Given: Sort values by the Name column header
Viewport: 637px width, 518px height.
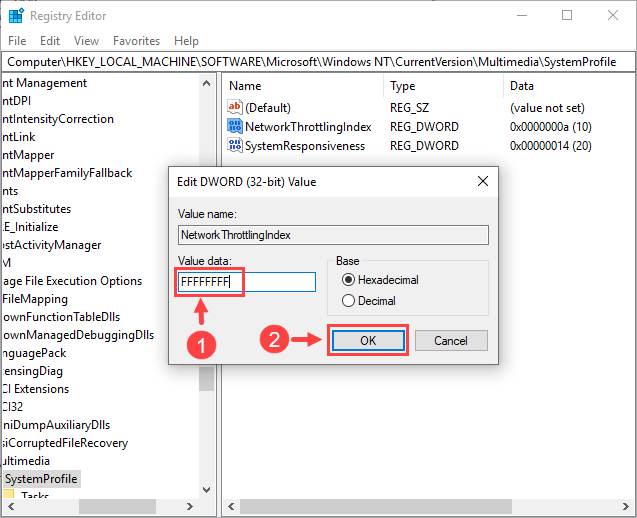Looking at the screenshot, I should click(x=245, y=86).
